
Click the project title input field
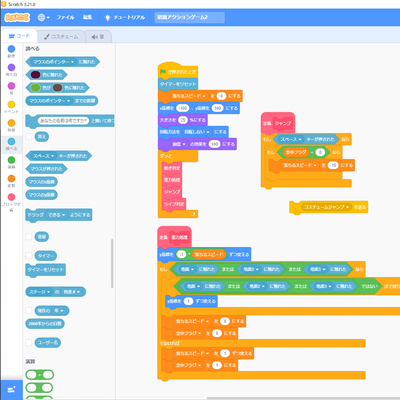189,17
